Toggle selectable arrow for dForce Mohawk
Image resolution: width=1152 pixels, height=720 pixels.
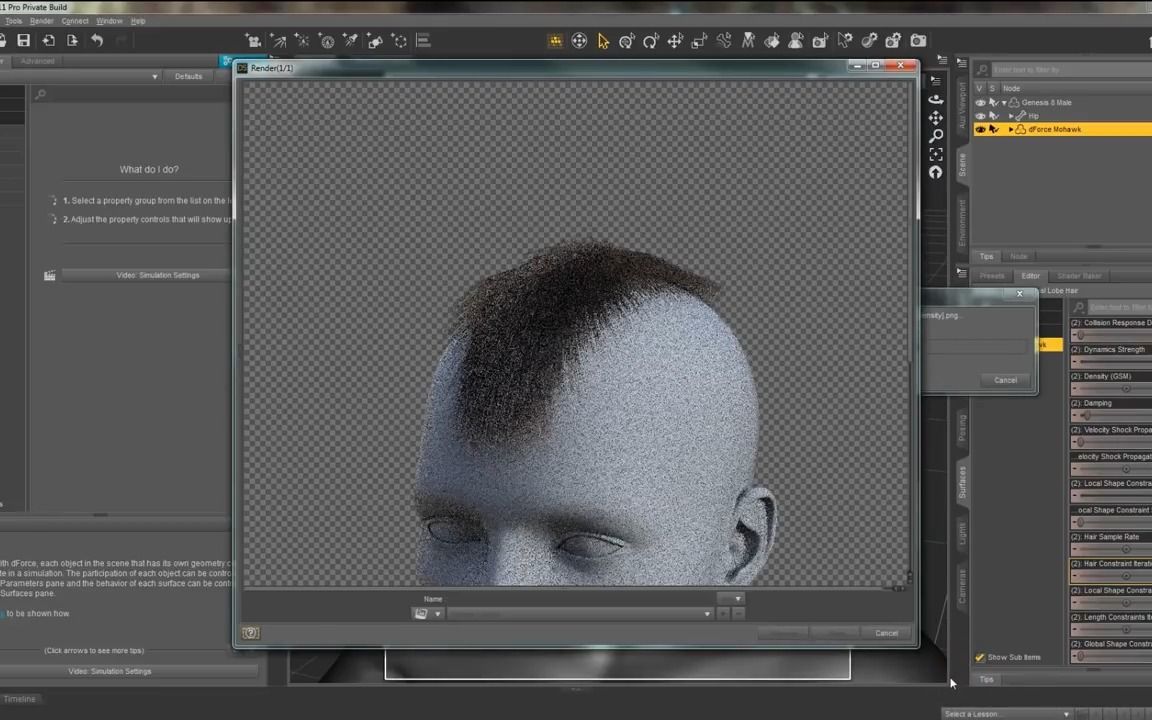point(993,129)
